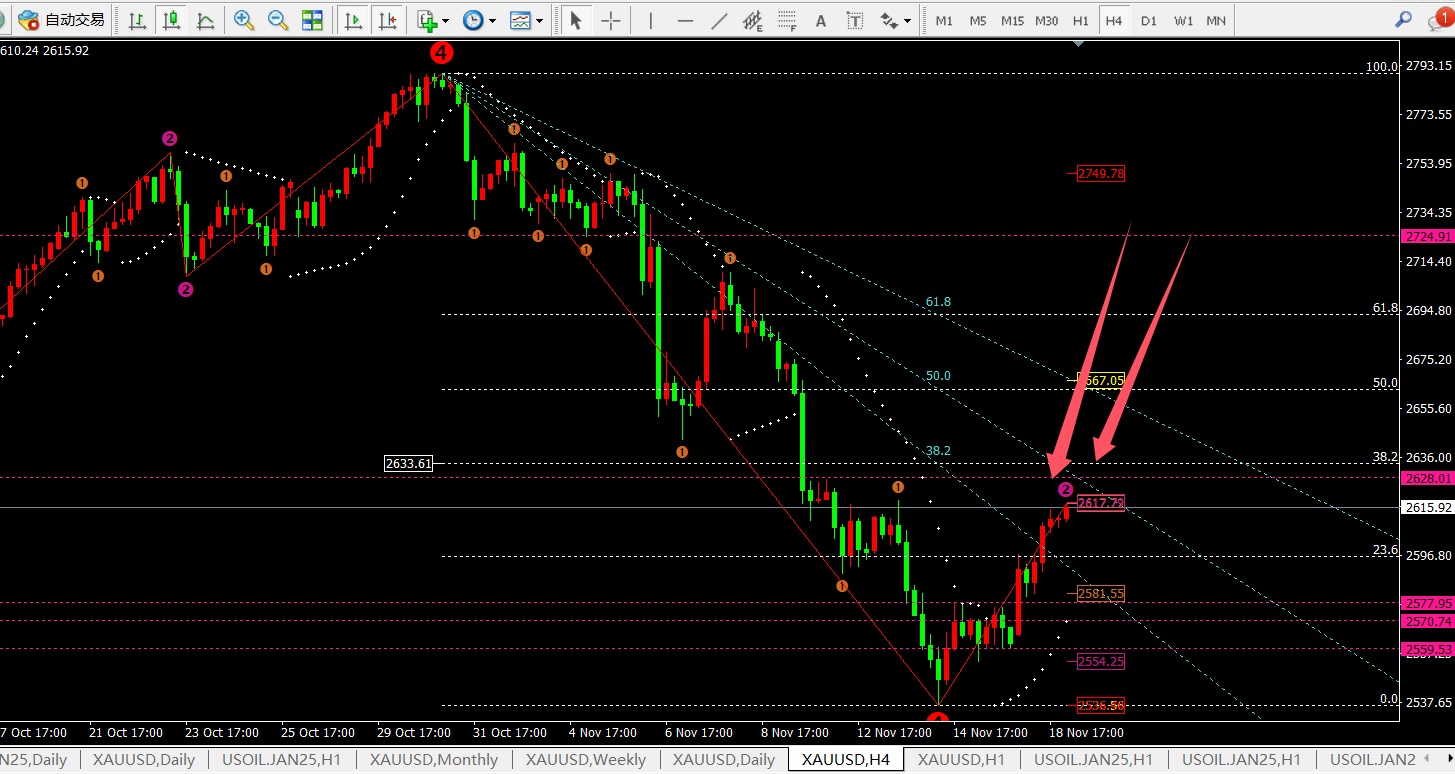1455x774 pixels.
Task: Switch to line chart mode
Action: (205, 20)
